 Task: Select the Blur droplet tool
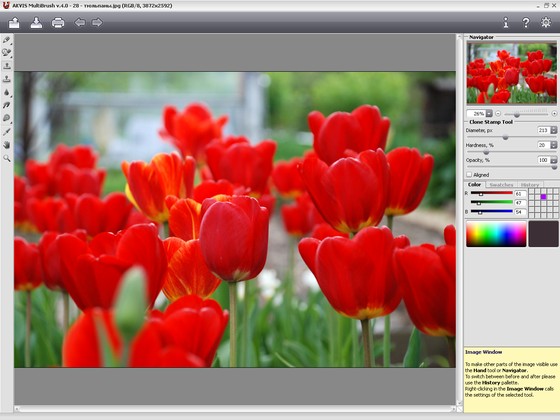7,92
